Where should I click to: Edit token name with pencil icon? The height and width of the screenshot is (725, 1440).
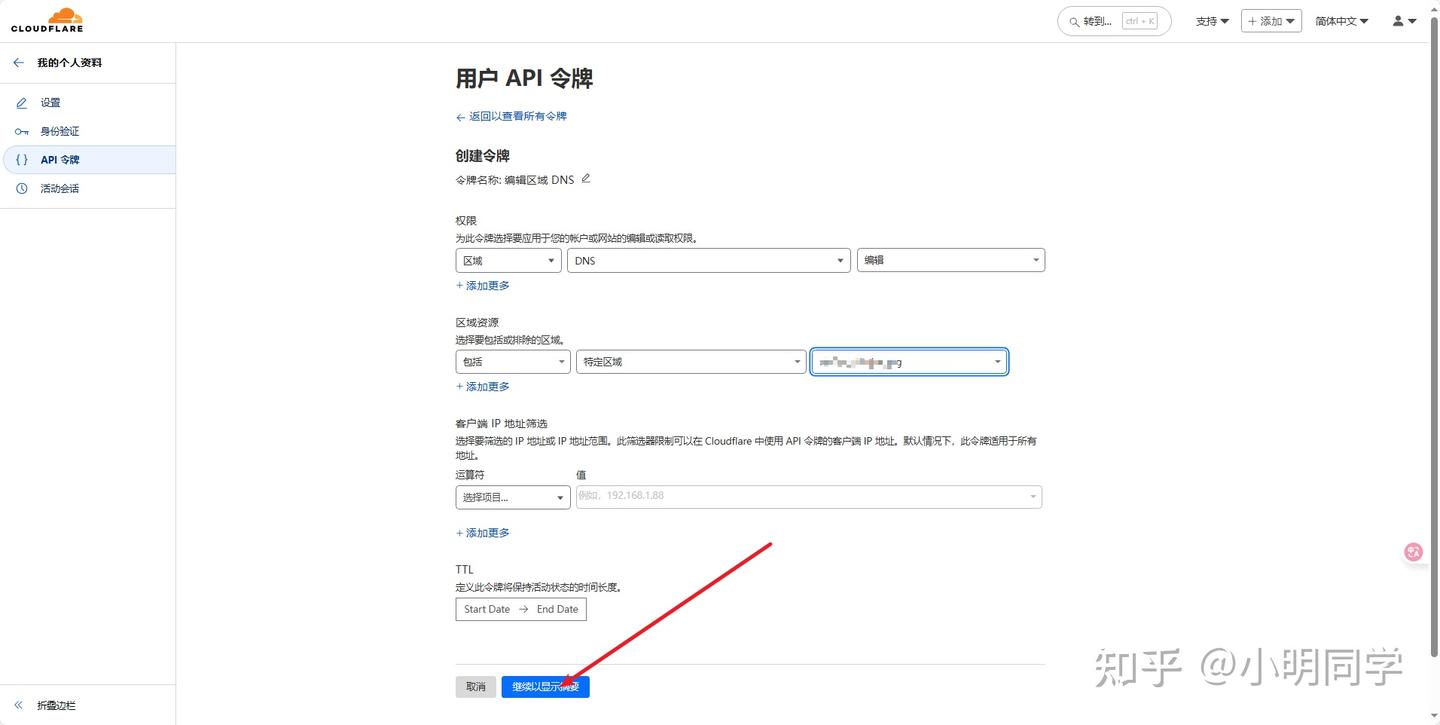point(586,179)
